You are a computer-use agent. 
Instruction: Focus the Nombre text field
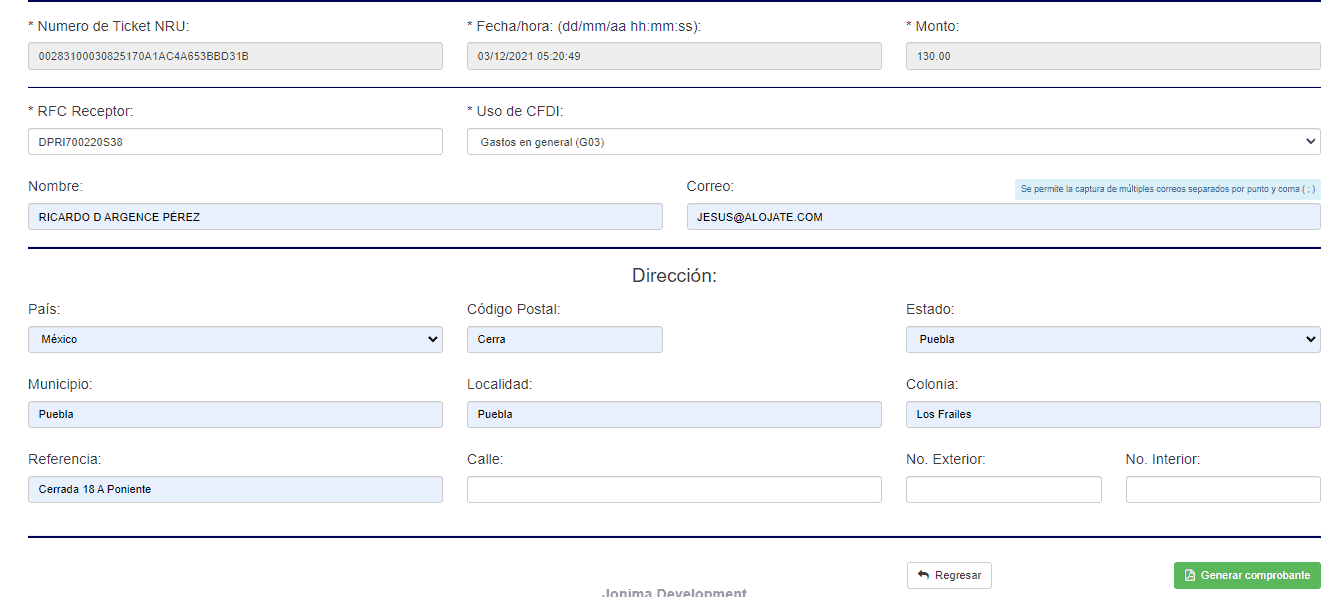(345, 217)
